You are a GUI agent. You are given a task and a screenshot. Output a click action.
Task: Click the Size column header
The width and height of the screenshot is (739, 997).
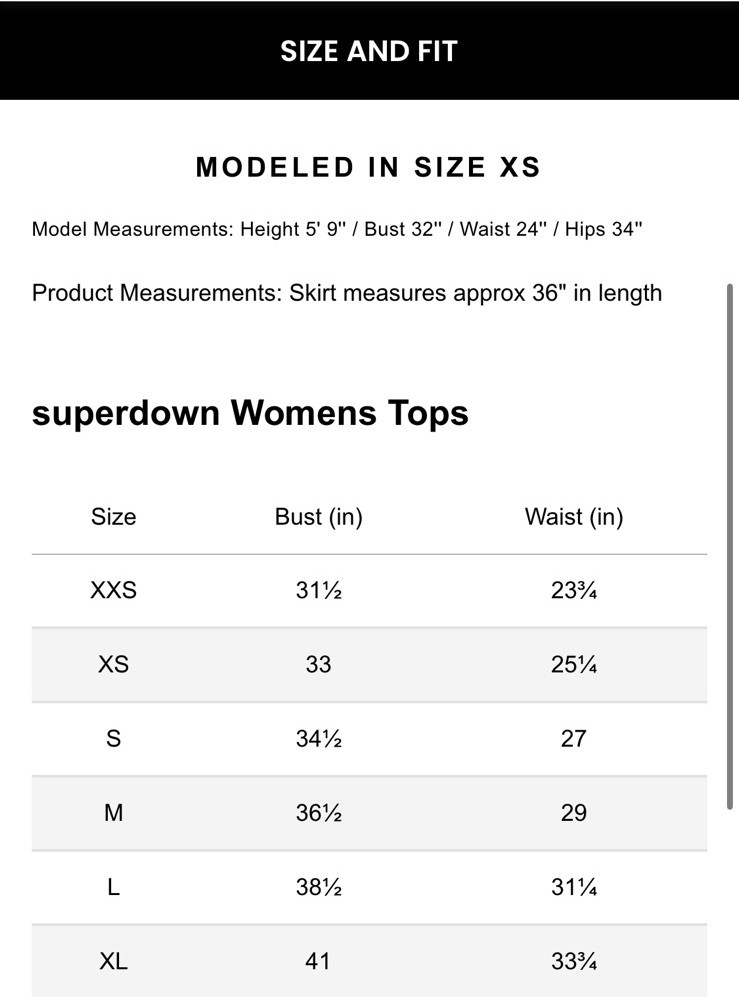(113, 517)
